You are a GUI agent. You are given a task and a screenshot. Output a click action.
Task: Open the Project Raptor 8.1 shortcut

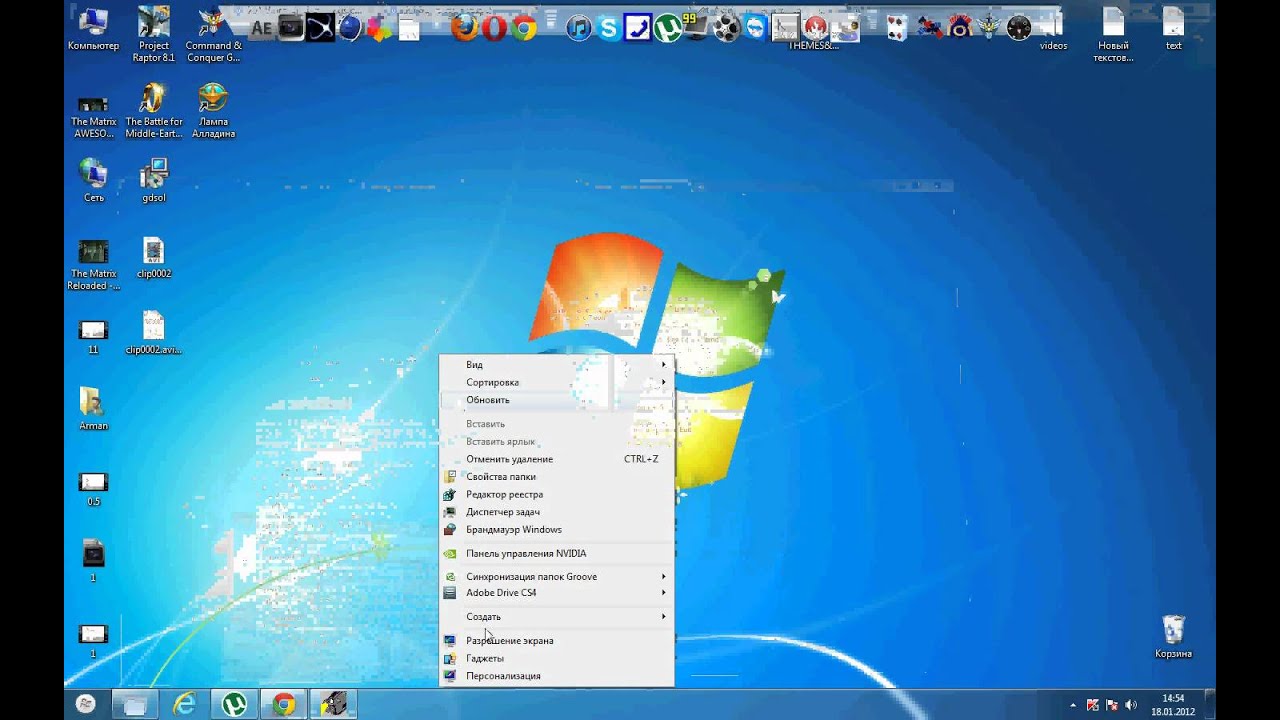point(154,34)
